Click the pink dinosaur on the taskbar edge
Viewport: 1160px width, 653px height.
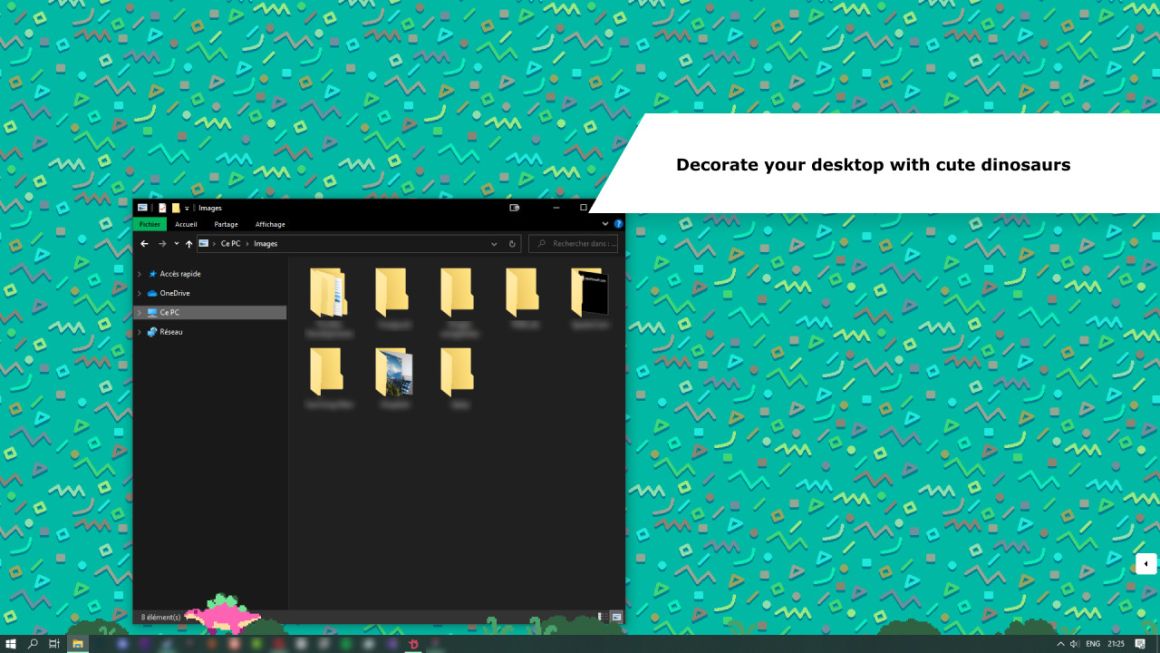click(222, 613)
